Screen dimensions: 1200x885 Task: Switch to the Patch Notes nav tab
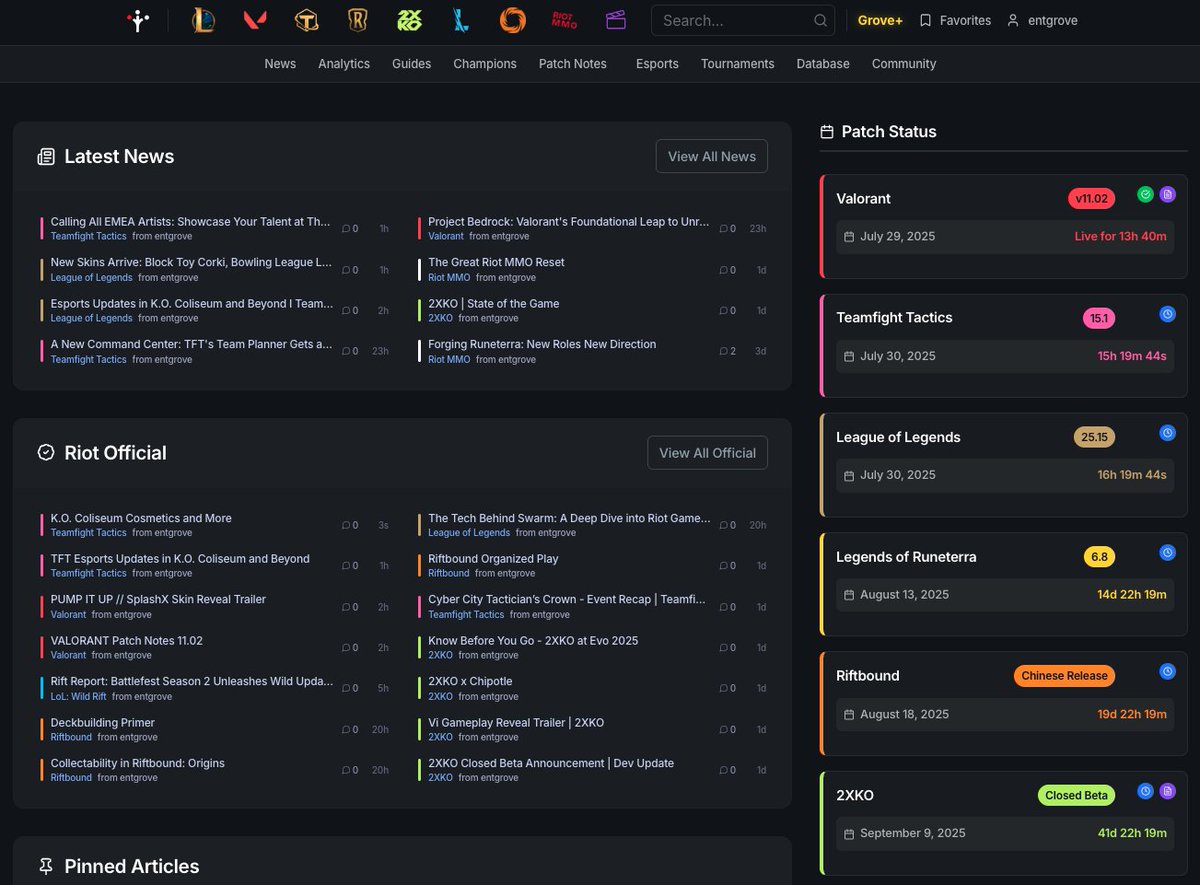coord(572,63)
